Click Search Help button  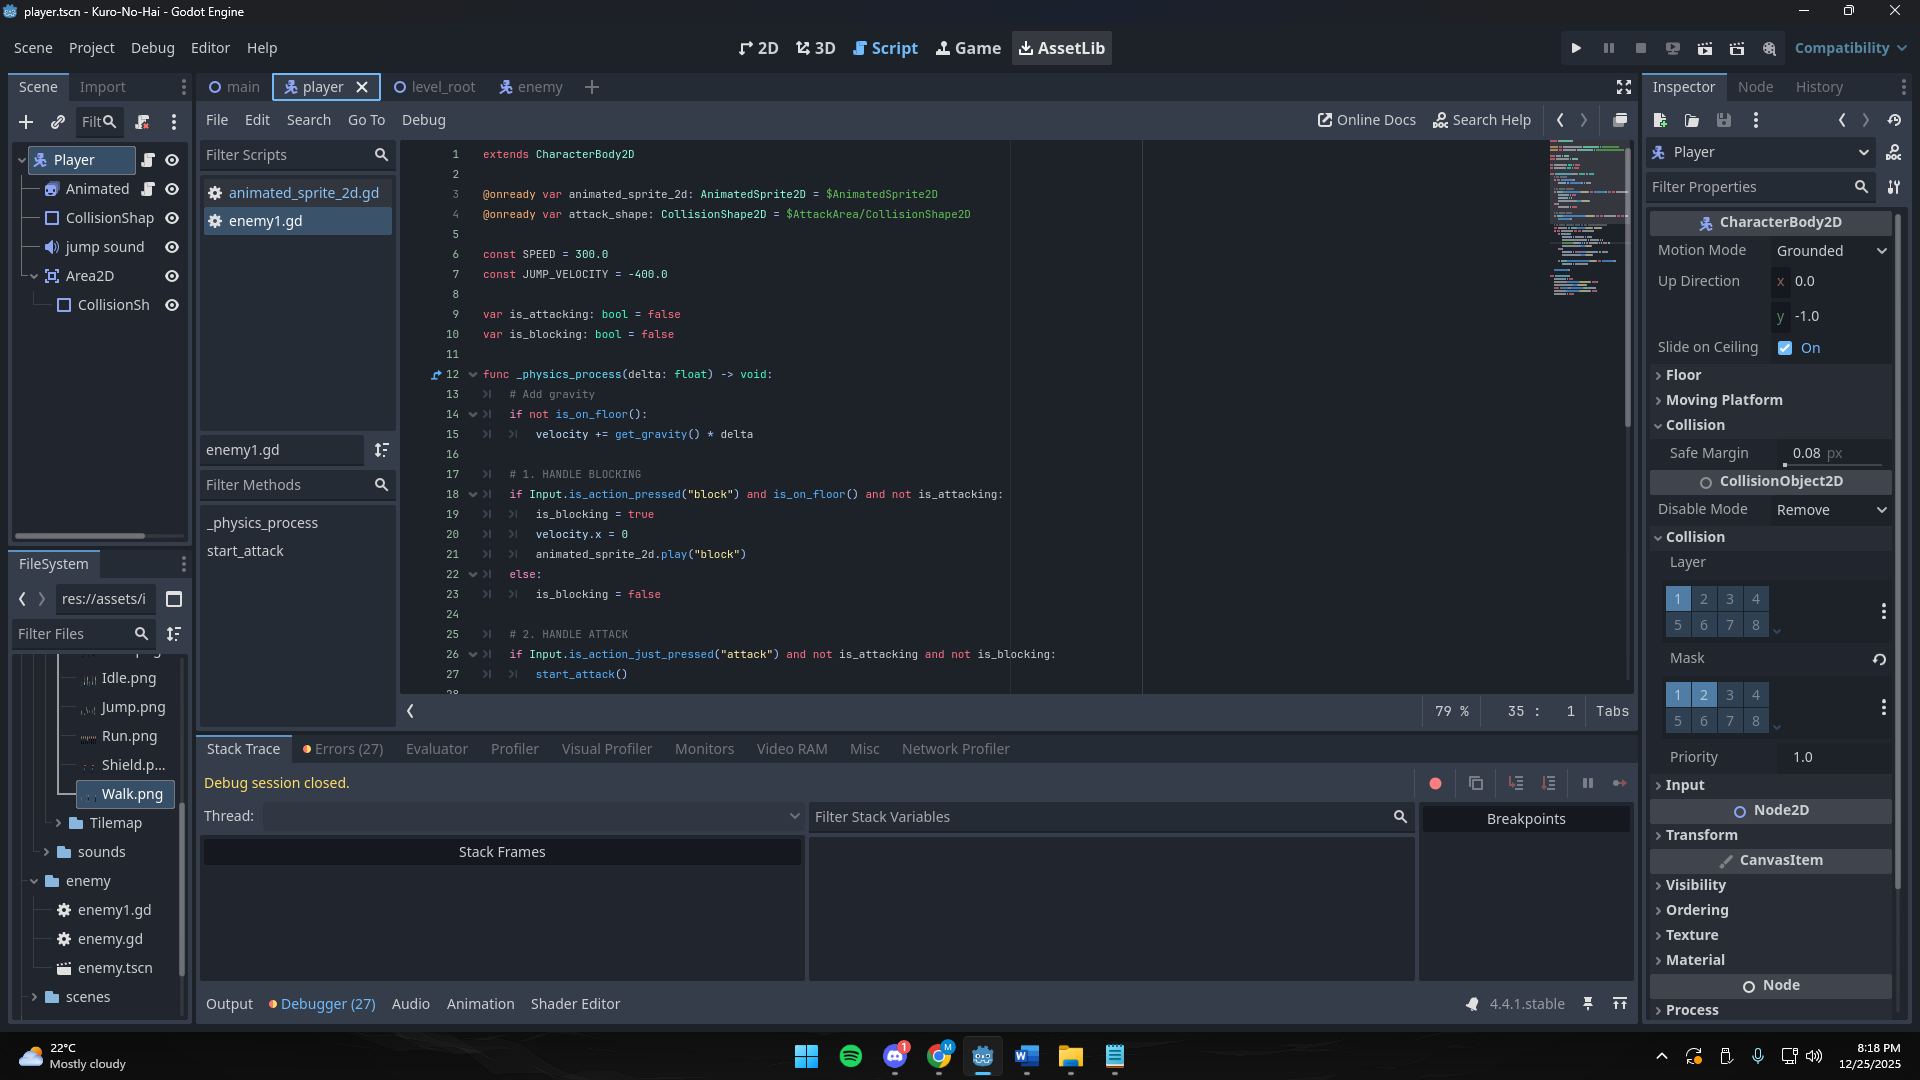coord(1482,120)
